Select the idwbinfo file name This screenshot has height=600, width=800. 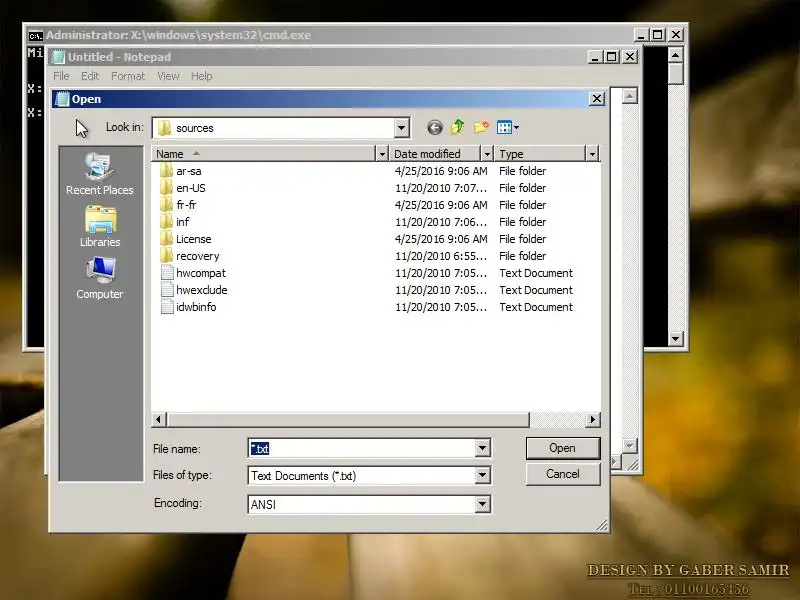[x=196, y=307]
